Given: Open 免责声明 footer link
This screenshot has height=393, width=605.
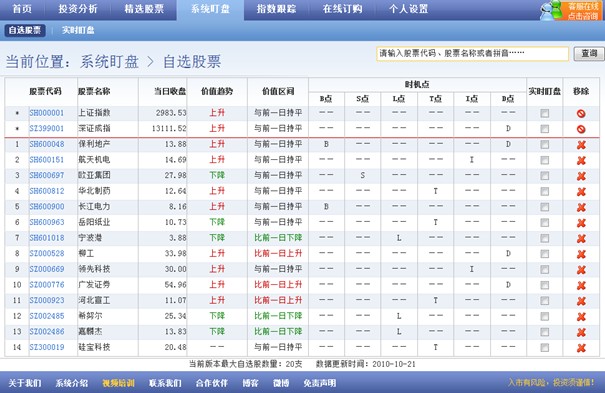Looking at the screenshot, I should click(319, 383).
